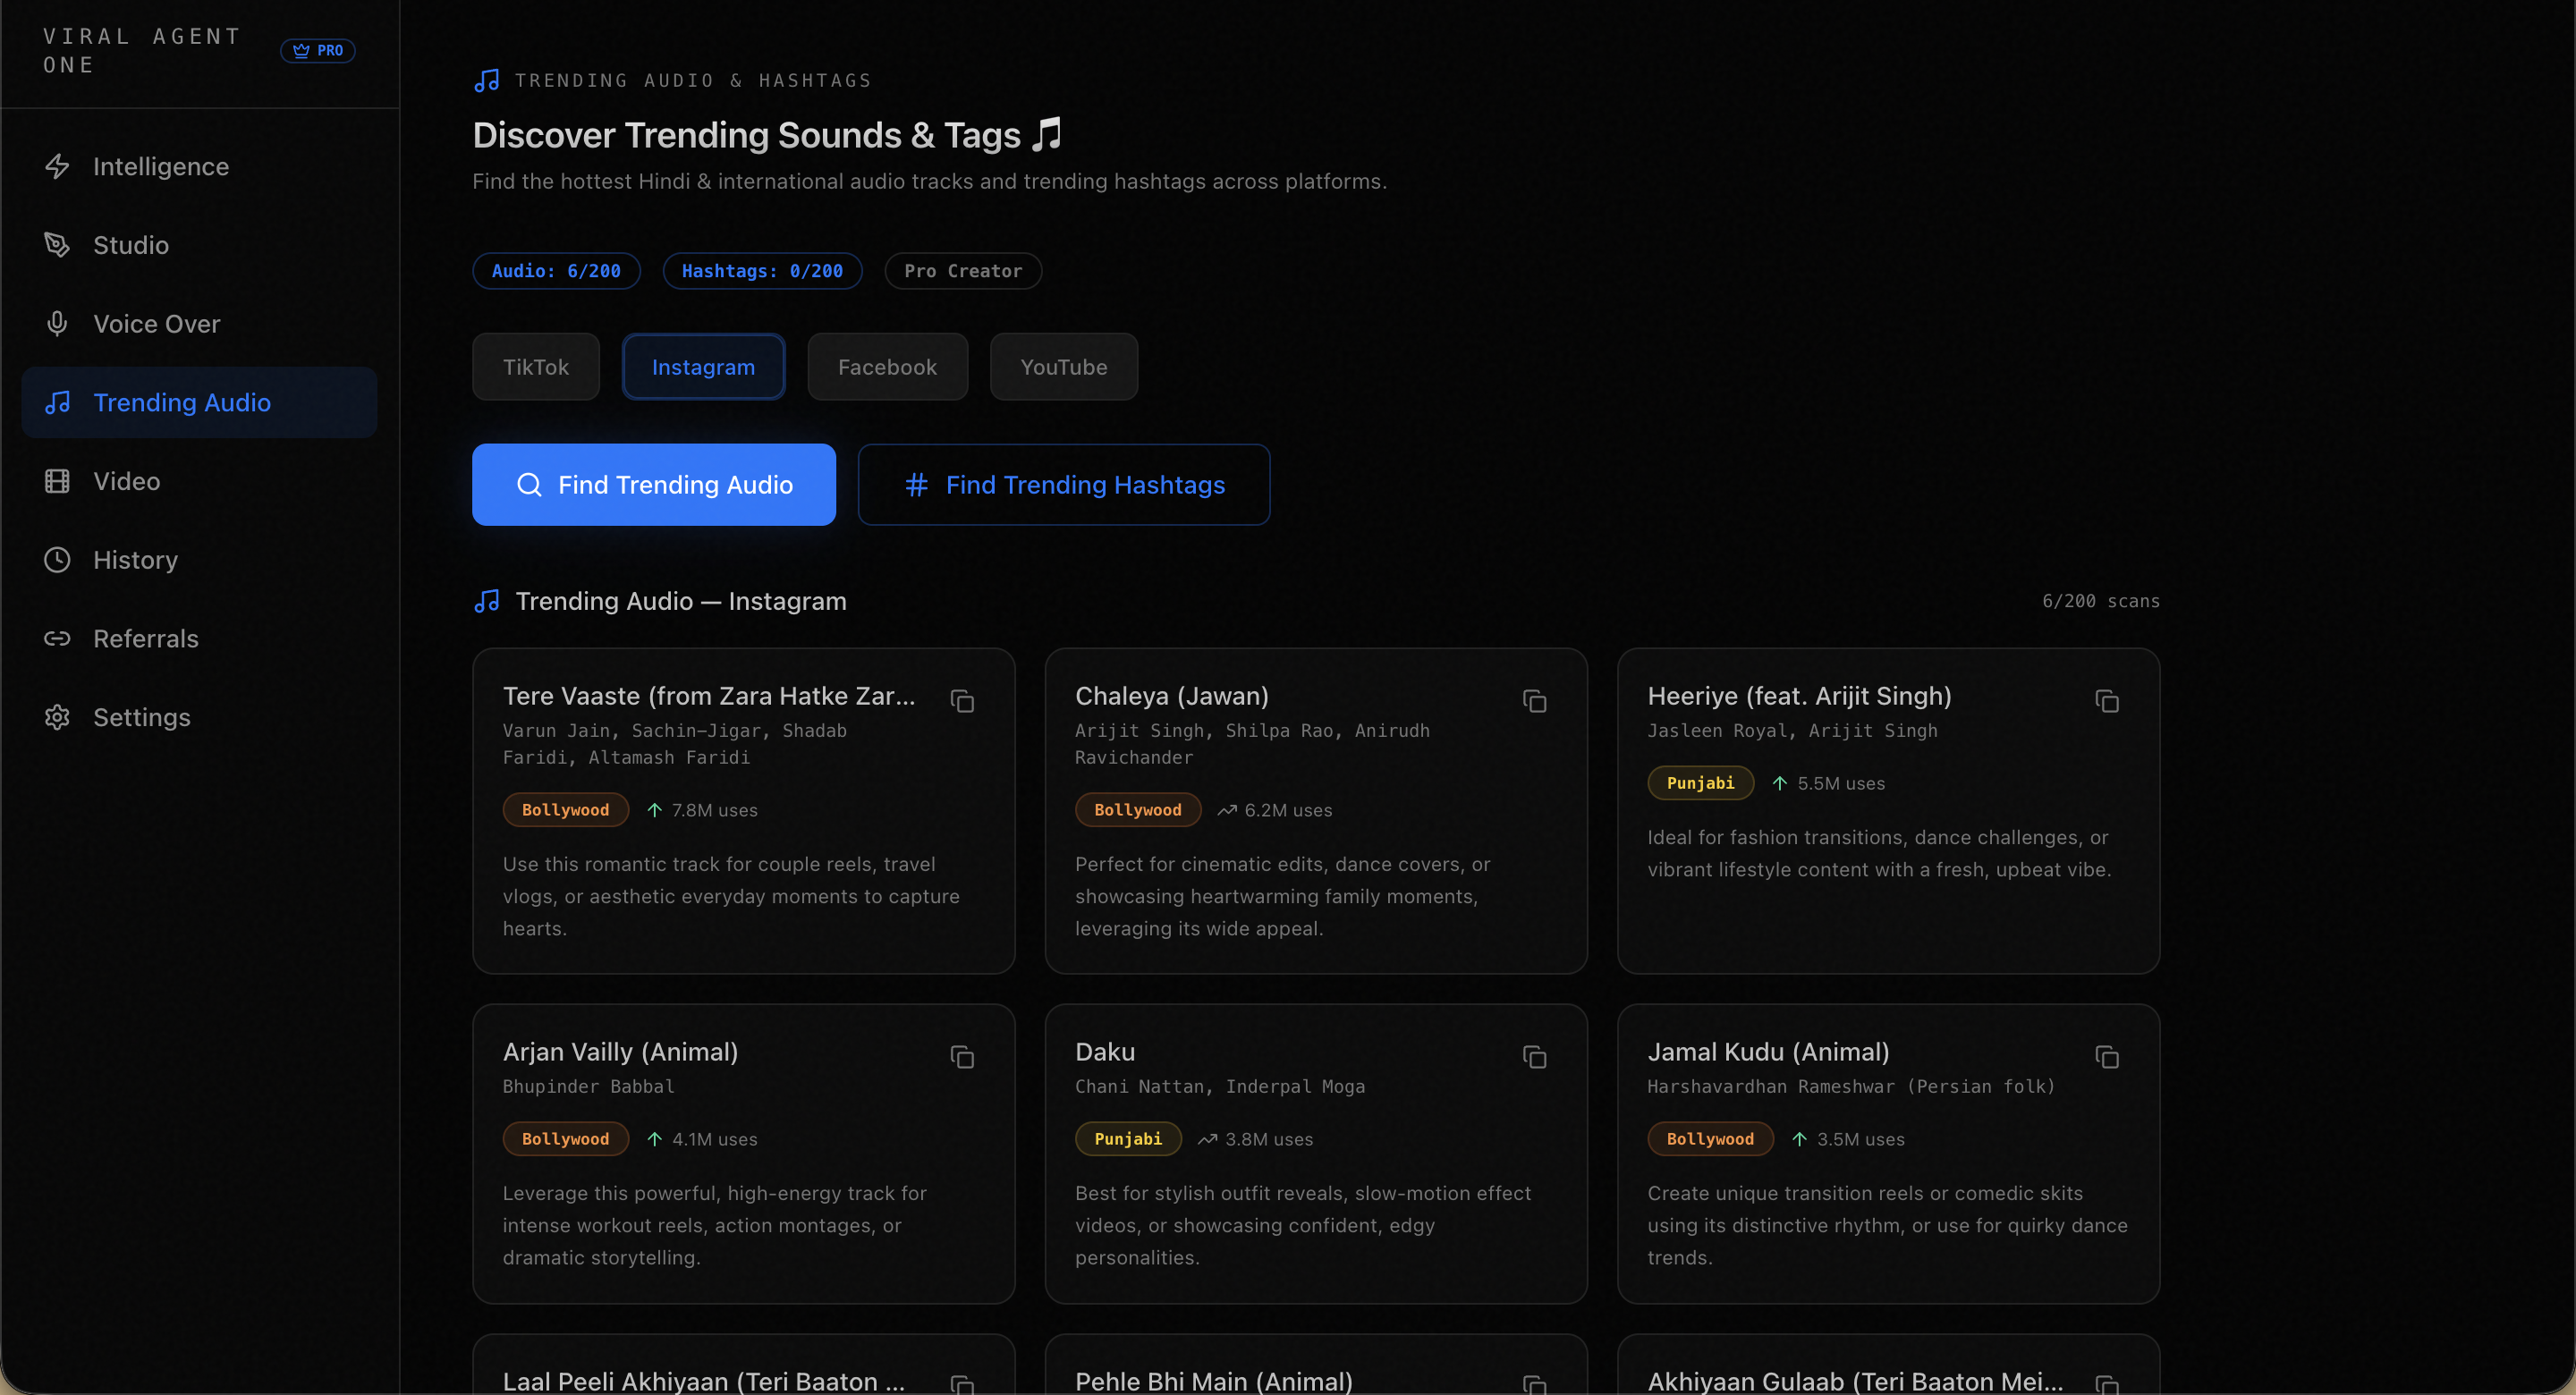Image resolution: width=2576 pixels, height=1395 pixels.
Task: Click Find Trending Audio
Action: coord(653,484)
